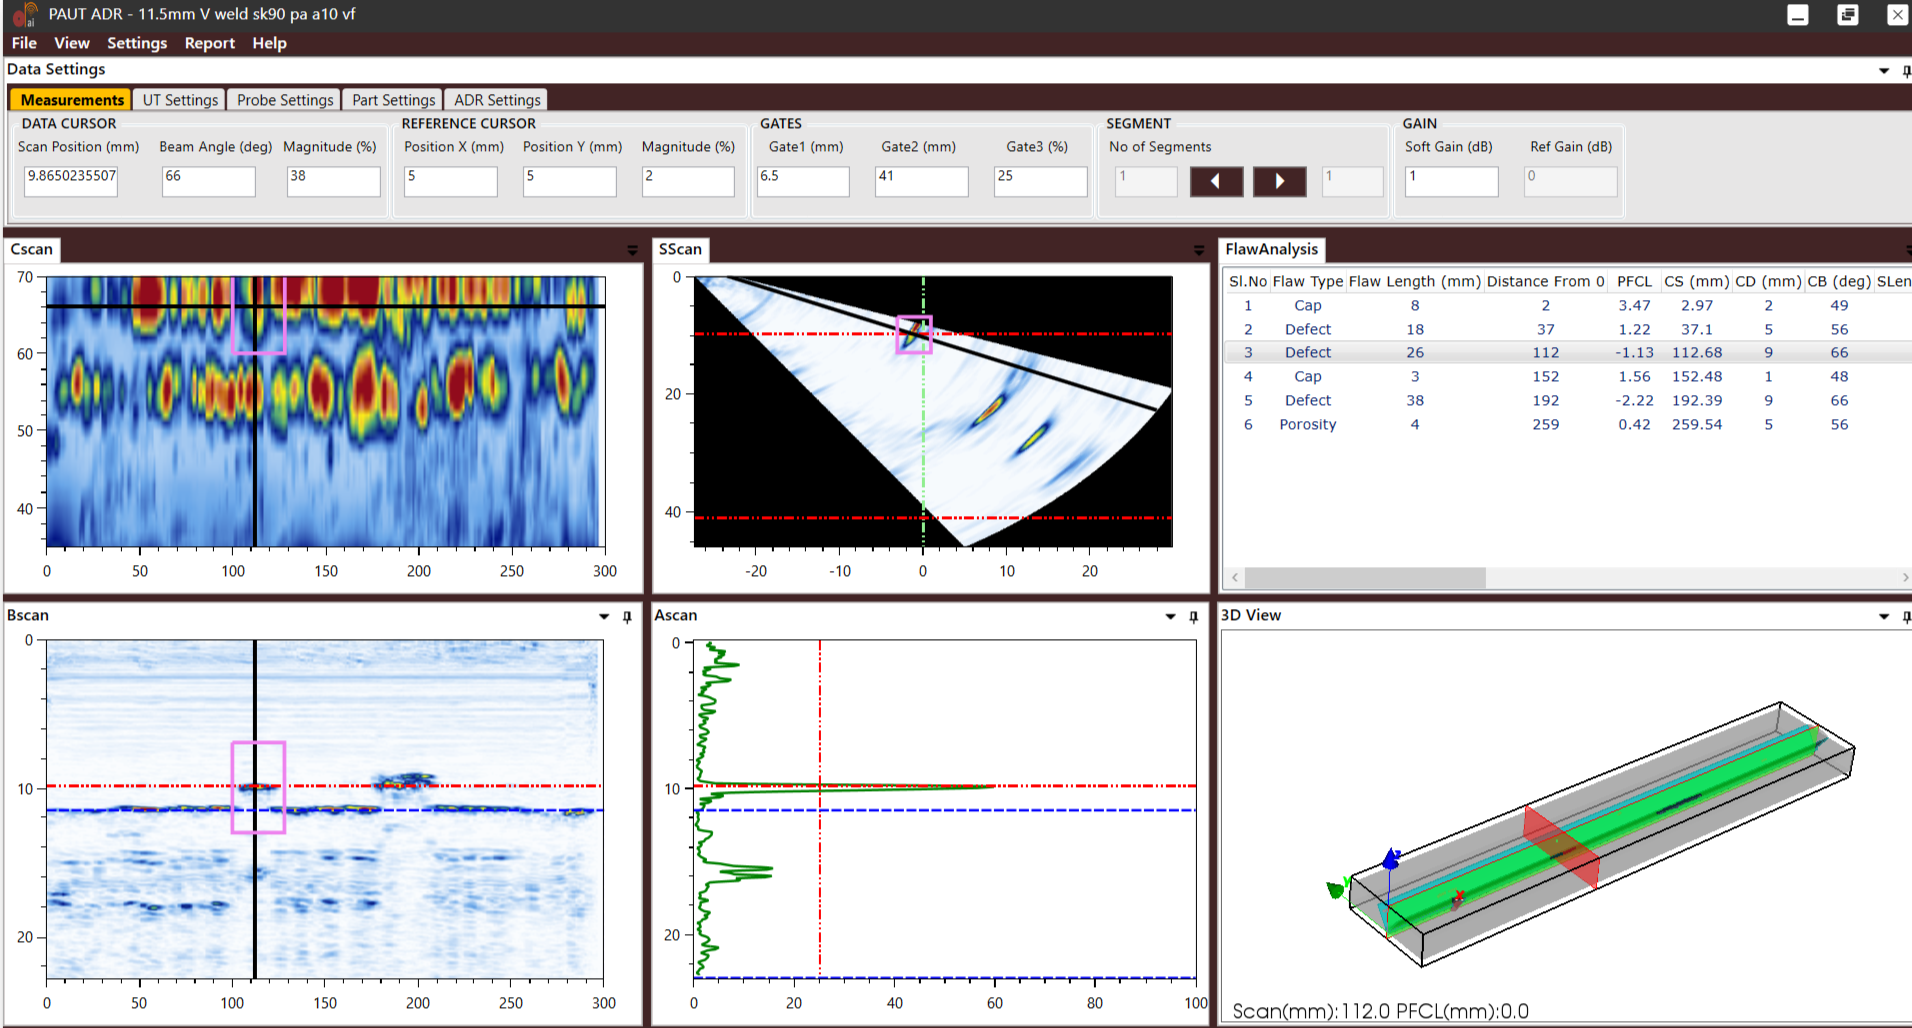Open the Report menu
1912x1028 pixels.
pyautogui.click(x=210, y=43)
